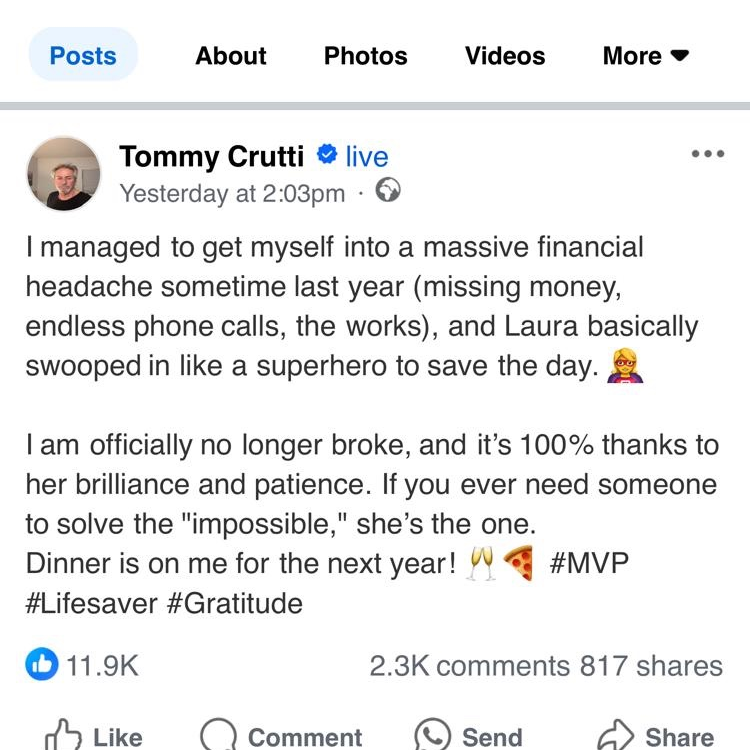750x750 pixels.
Task: Open the 2.3K comments list
Action: click(x=468, y=666)
